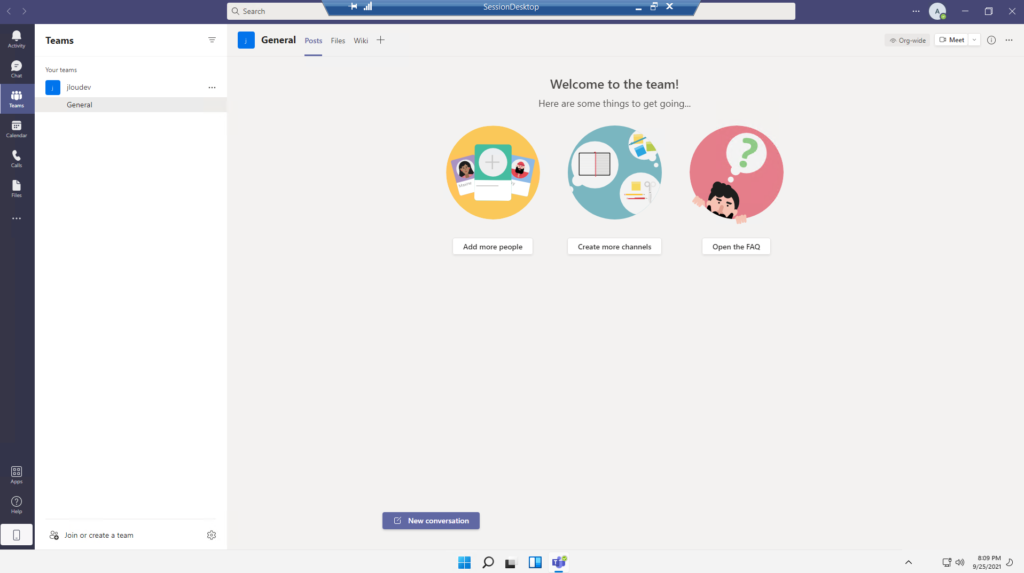Show more apps ellipsis in sidebar

pos(16,218)
